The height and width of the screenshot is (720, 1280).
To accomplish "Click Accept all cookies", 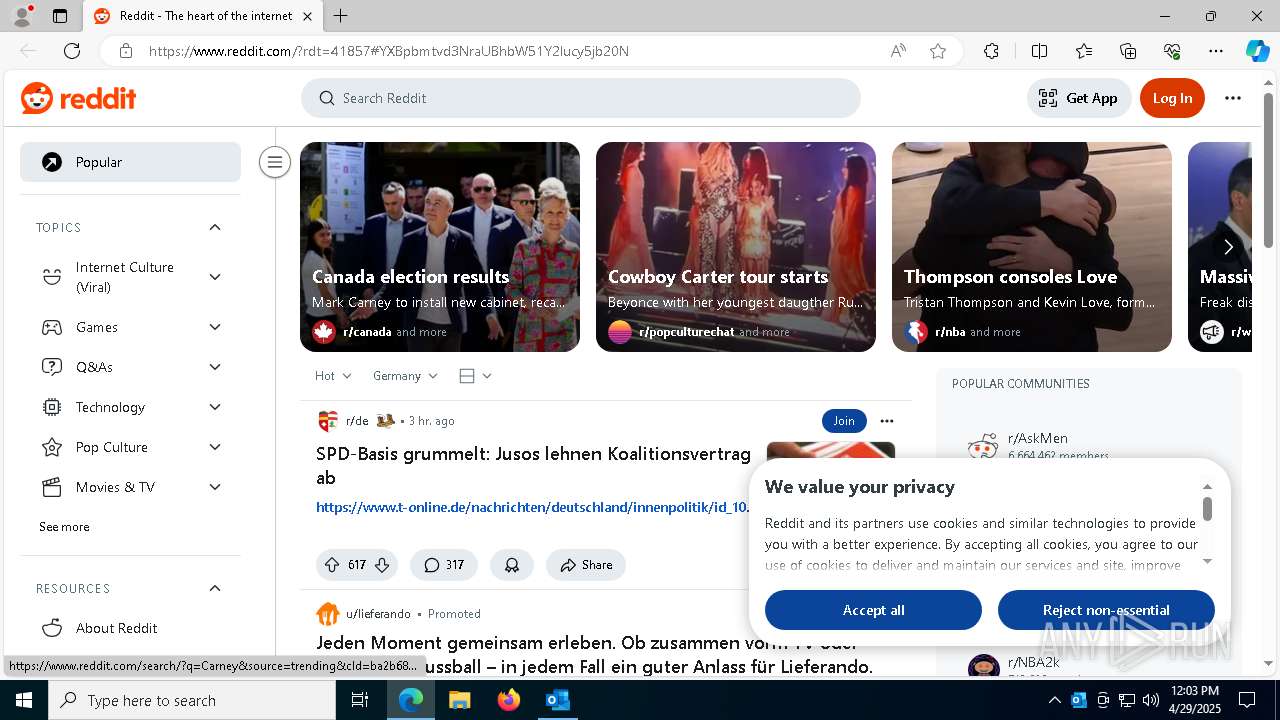I will click(x=873, y=610).
